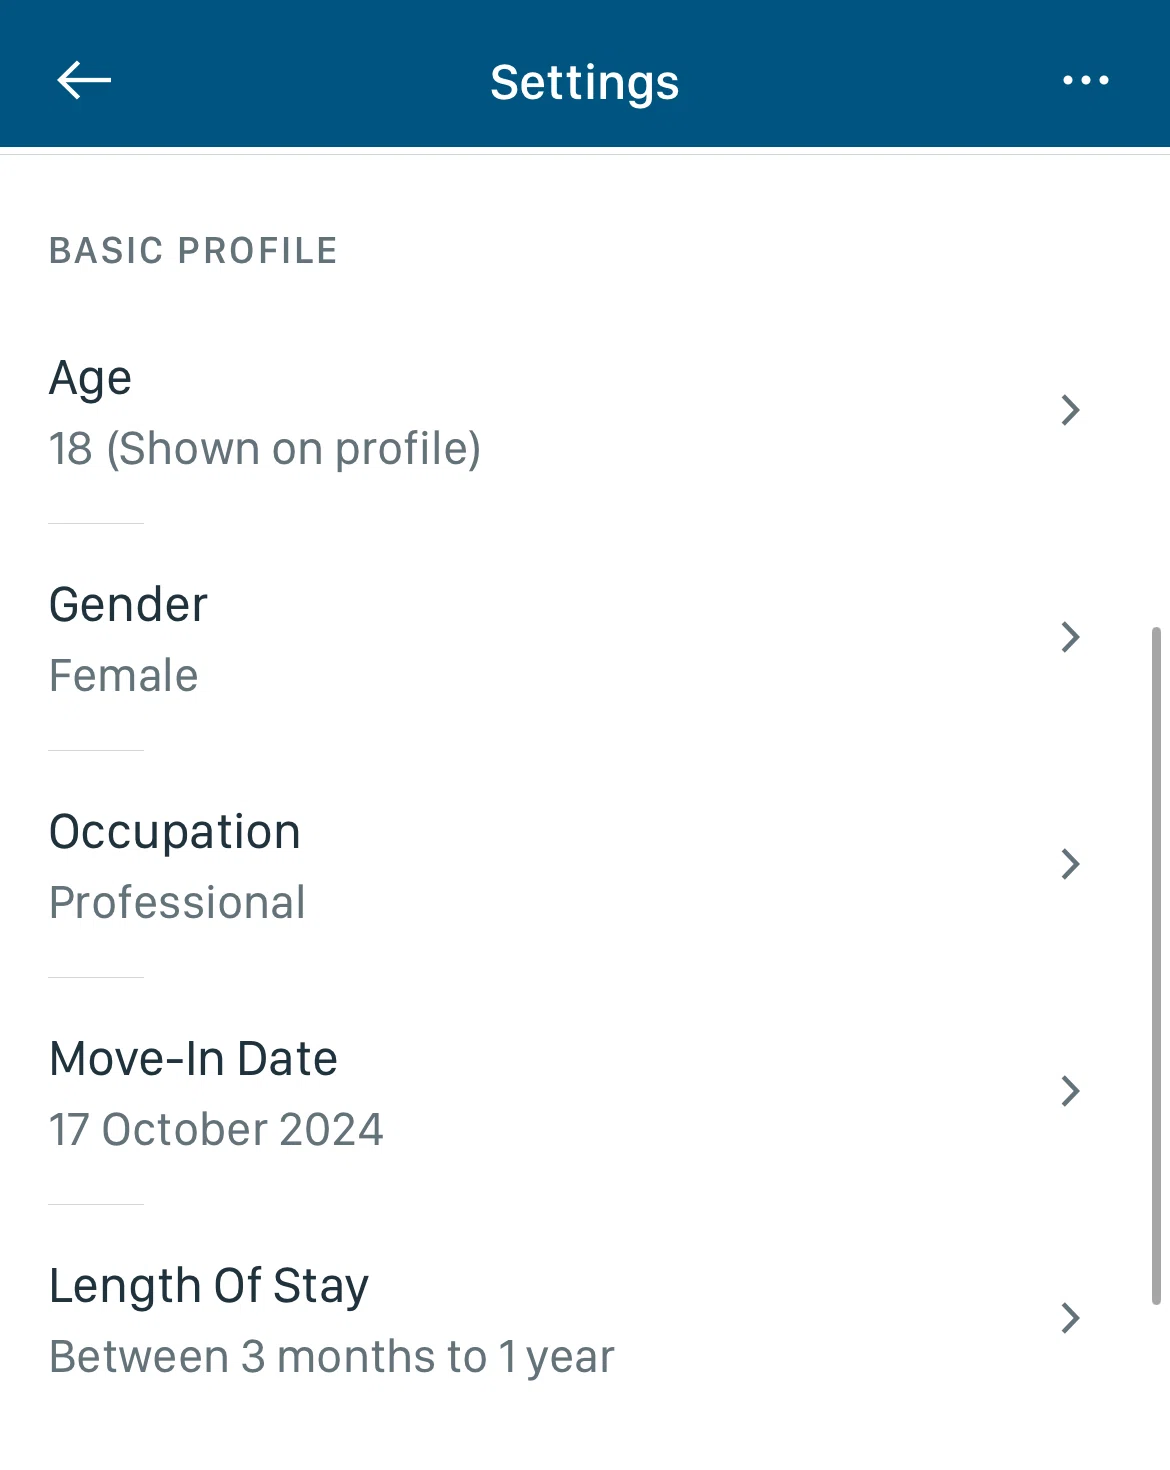The height and width of the screenshot is (1470, 1170).
Task: Click the Move-In Date chevron
Action: point(1070,1091)
